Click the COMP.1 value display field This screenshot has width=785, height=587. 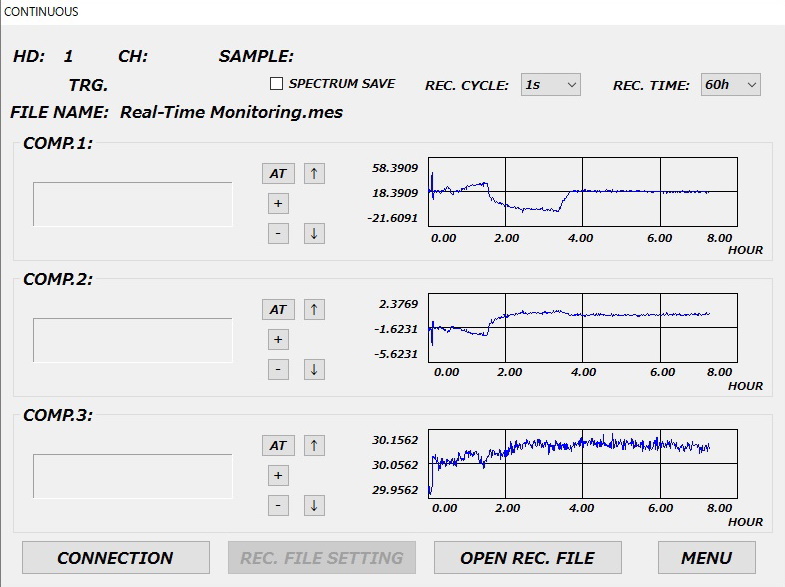click(x=133, y=204)
